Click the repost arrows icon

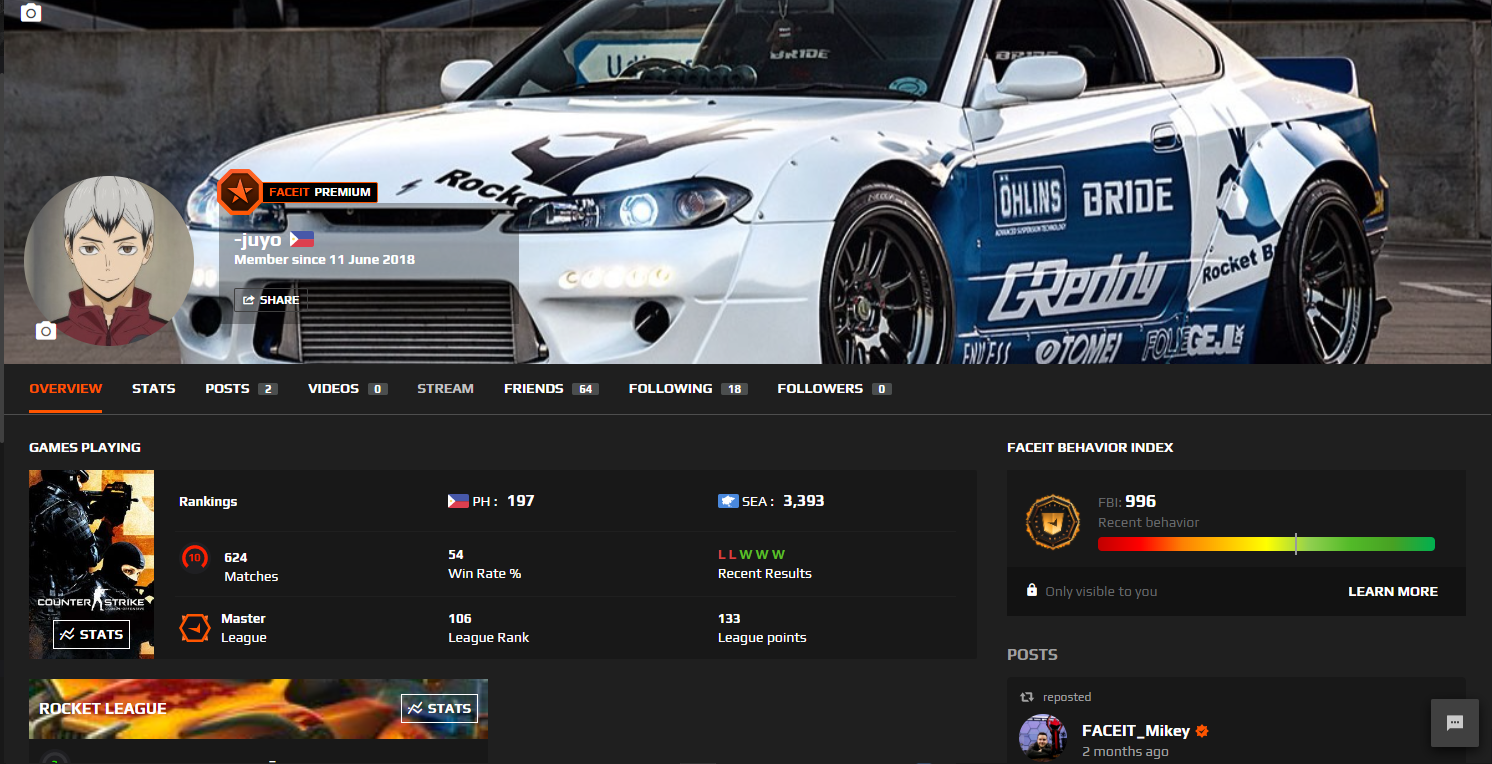pyautogui.click(x=1026, y=697)
